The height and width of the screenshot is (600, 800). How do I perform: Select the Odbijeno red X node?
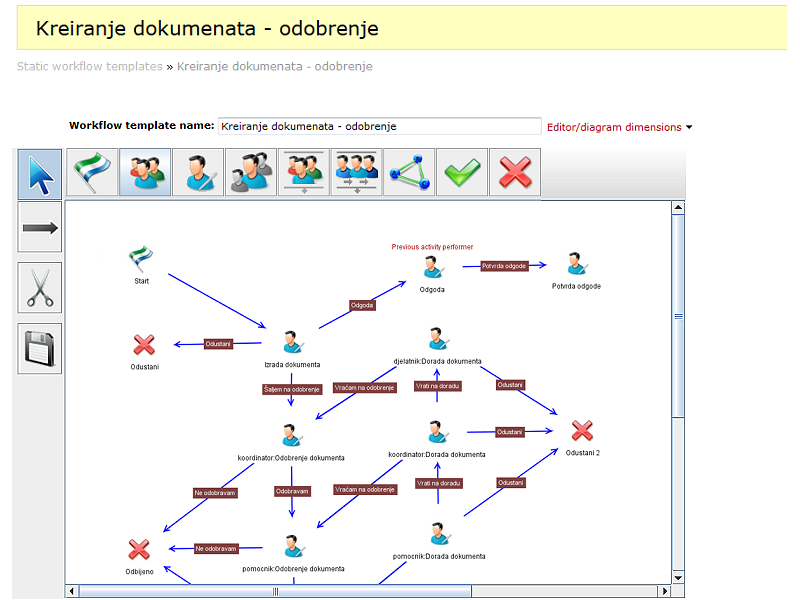pos(139,549)
